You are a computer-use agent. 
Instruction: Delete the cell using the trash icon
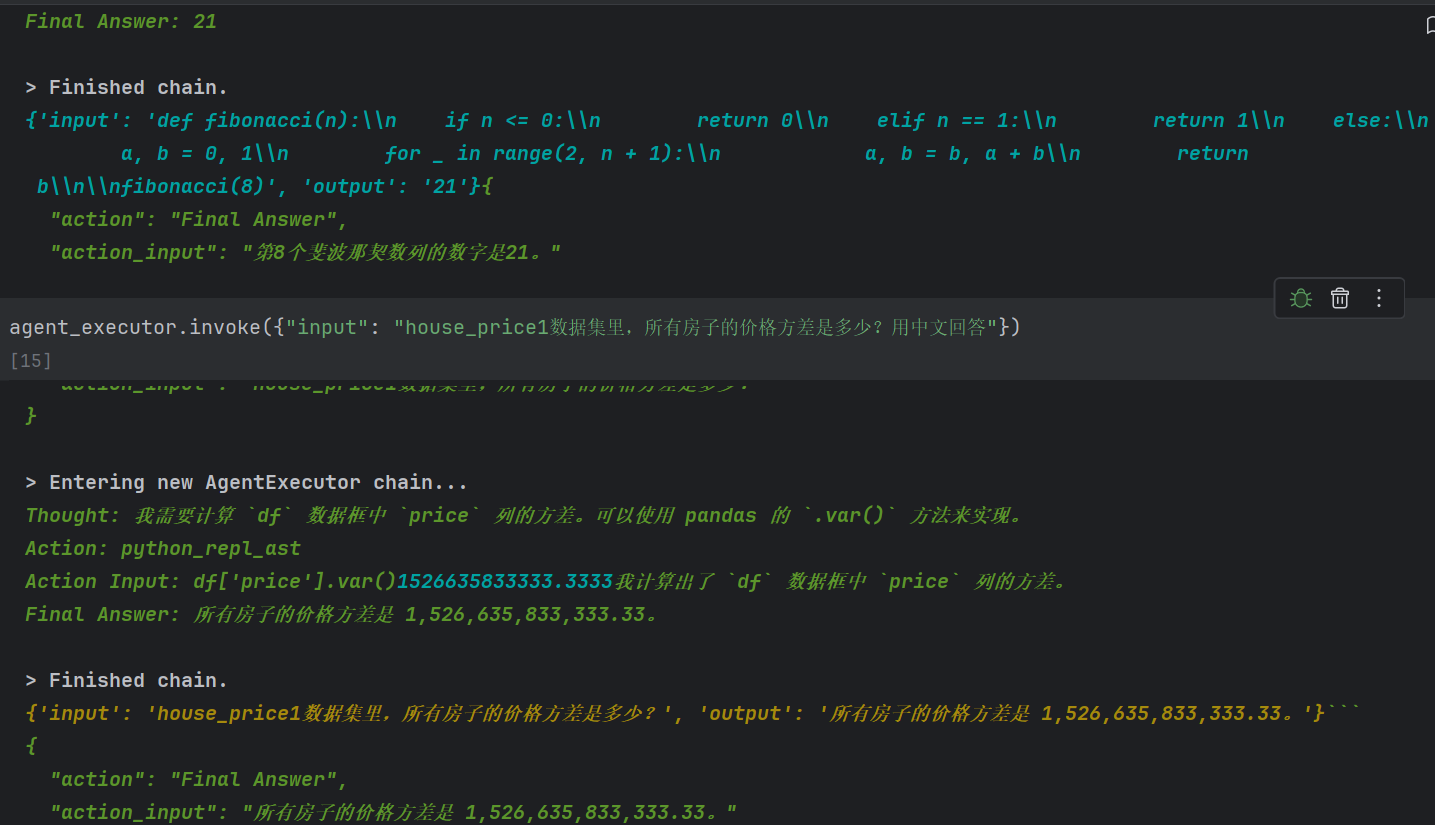[x=1340, y=298]
